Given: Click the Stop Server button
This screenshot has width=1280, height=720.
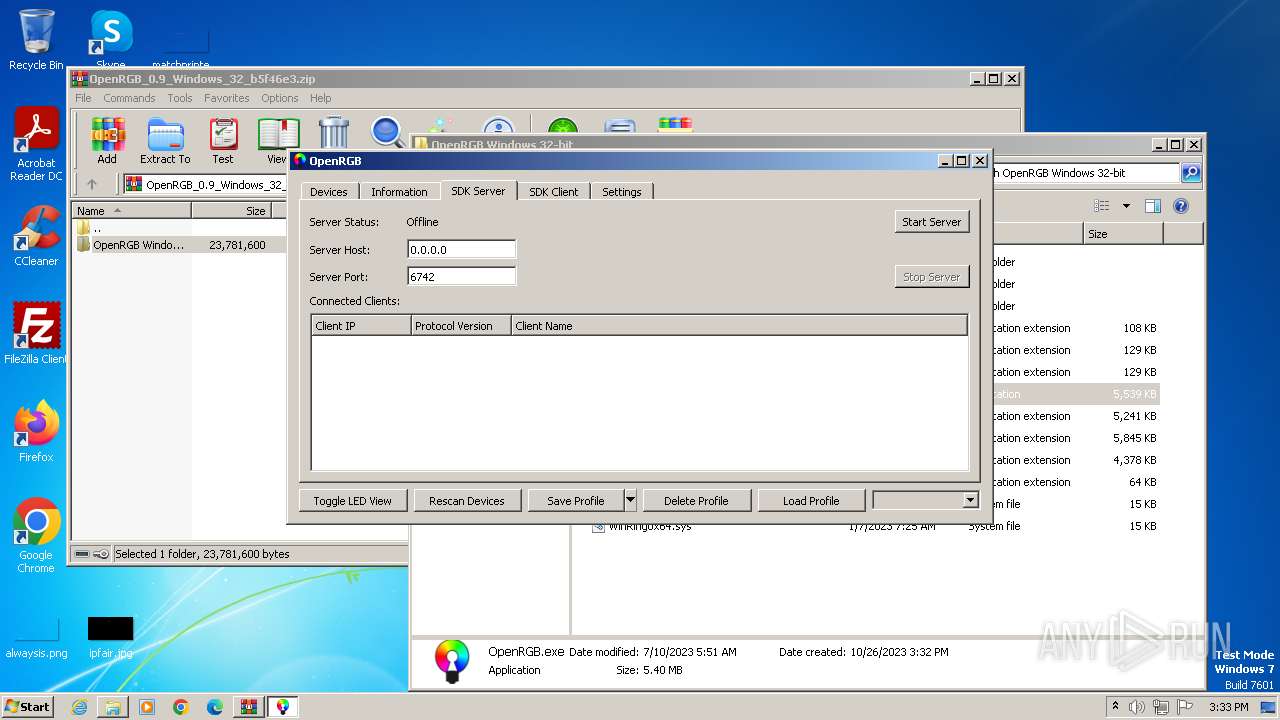Looking at the screenshot, I should tap(931, 277).
